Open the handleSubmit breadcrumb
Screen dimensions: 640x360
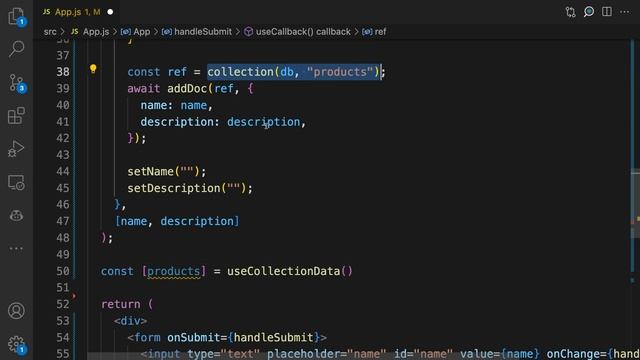pos(197,32)
